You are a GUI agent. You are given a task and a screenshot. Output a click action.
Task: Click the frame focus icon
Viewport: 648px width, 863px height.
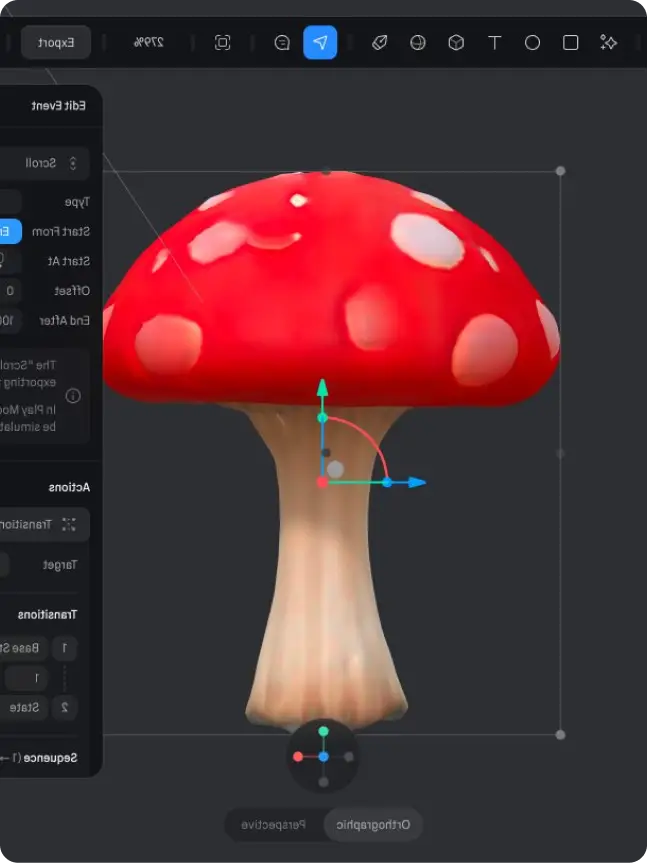(x=223, y=43)
